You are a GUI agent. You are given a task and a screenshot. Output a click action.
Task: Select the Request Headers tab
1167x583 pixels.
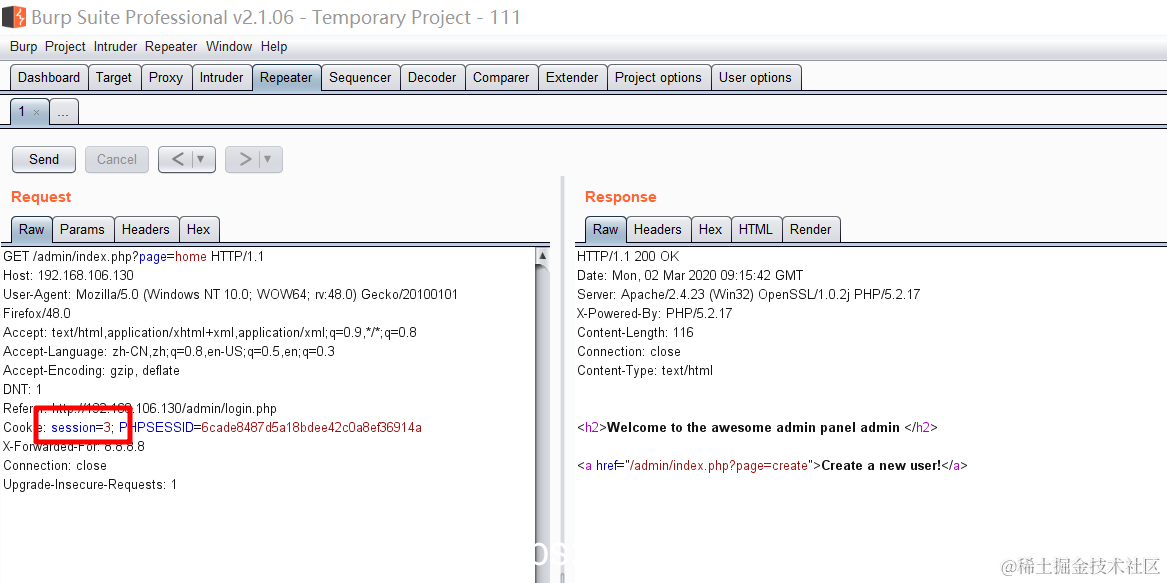(x=147, y=229)
